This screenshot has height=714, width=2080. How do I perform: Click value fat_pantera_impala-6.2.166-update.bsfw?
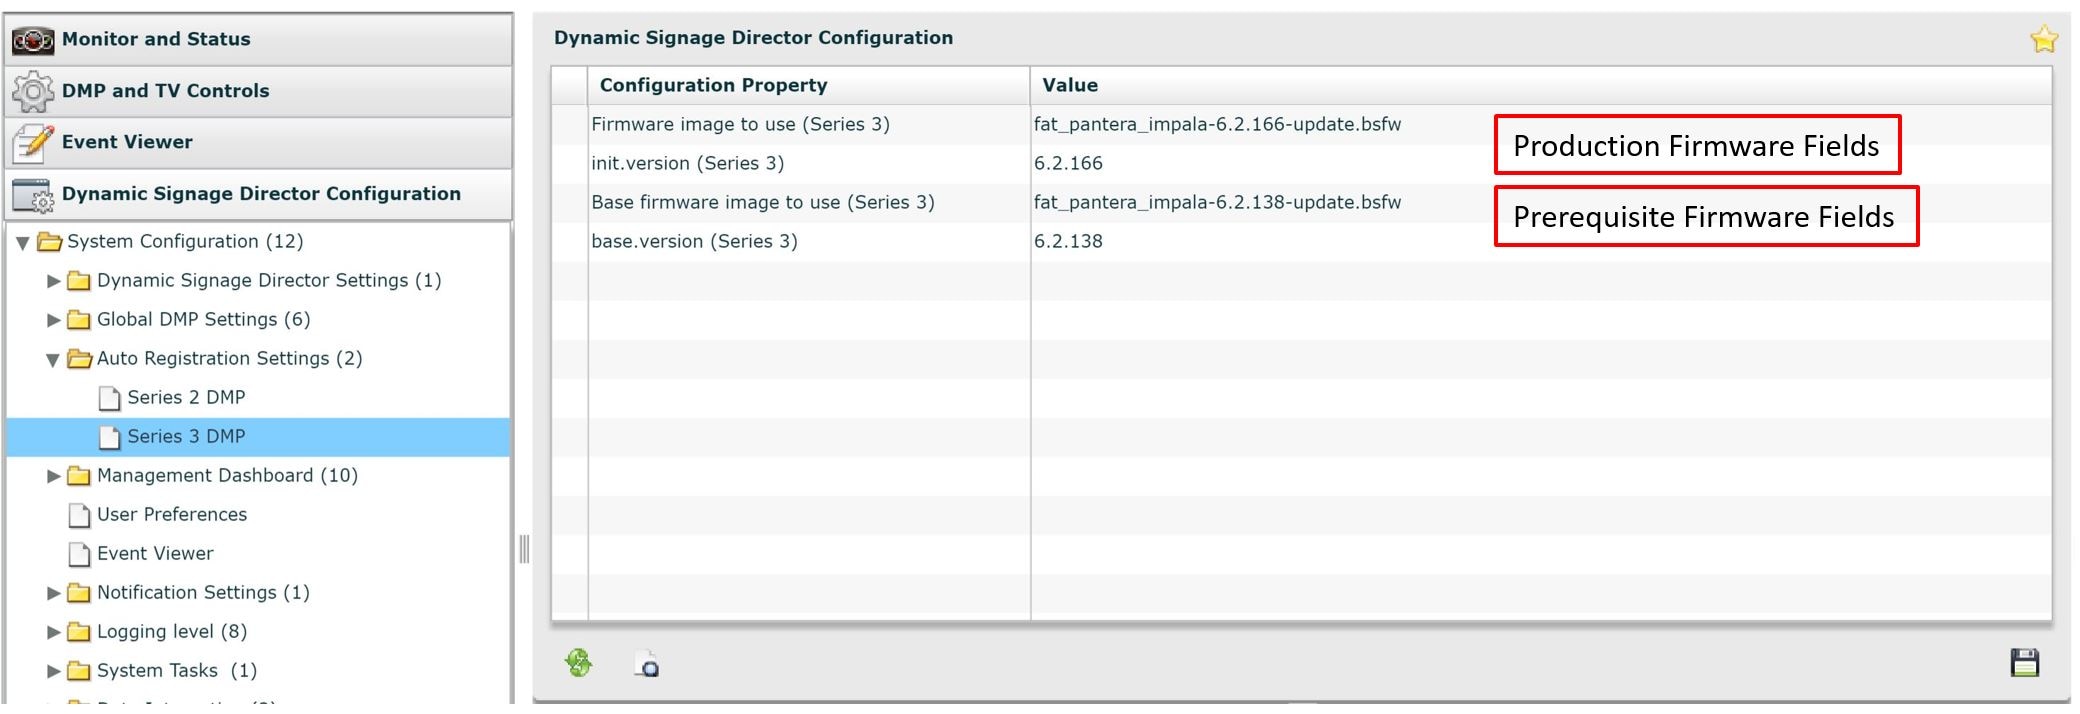(1217, 125)
